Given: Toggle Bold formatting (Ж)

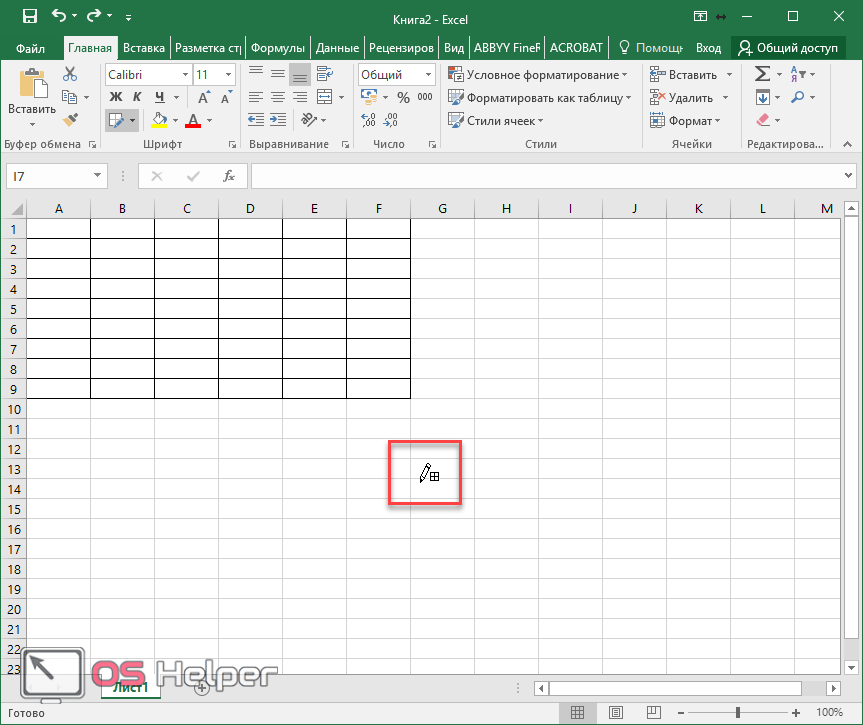Looking at the screenshot, I should click(x=115, y=97).
